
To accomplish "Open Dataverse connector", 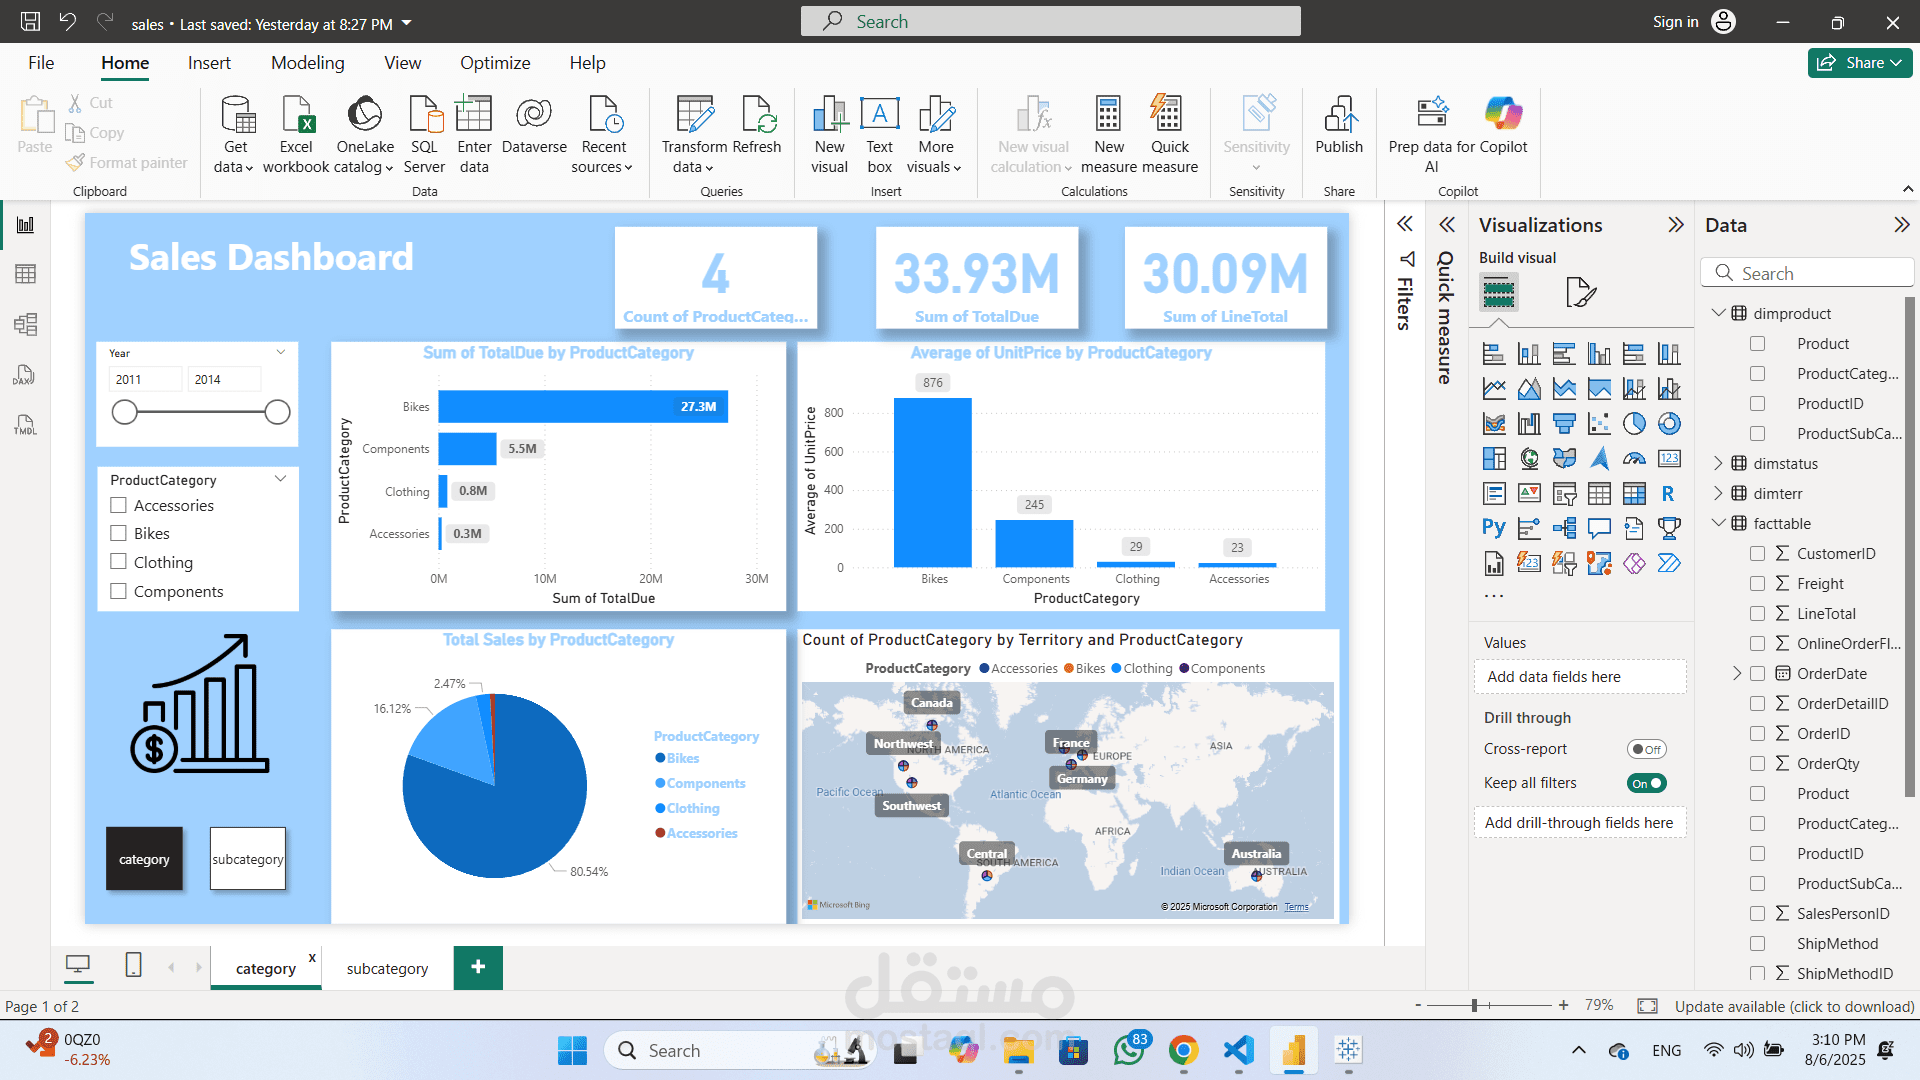I will pyautogui.click(x=534, y=125).
